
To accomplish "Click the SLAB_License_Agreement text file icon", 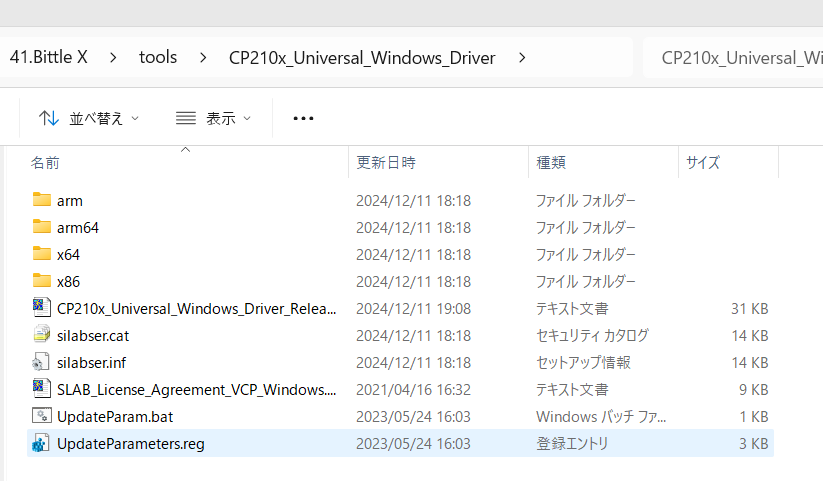I will coord(42,389).
